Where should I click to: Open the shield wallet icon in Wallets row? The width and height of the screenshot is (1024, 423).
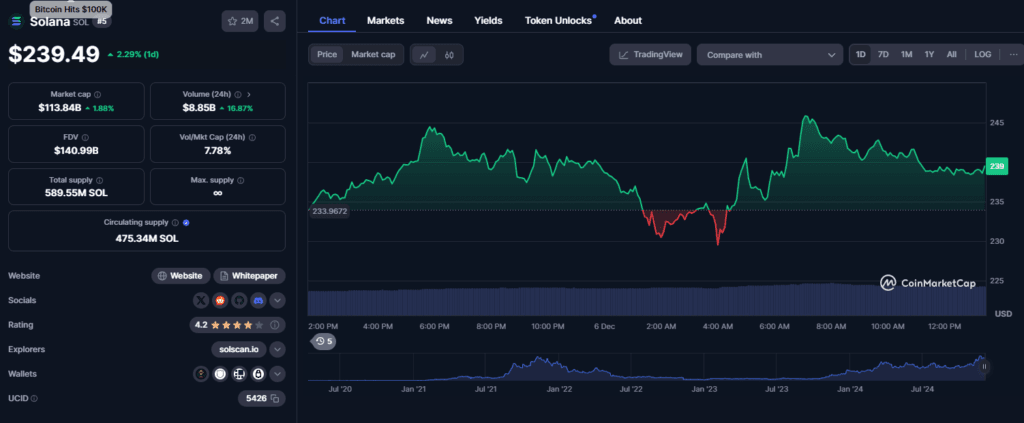(220, 374)
